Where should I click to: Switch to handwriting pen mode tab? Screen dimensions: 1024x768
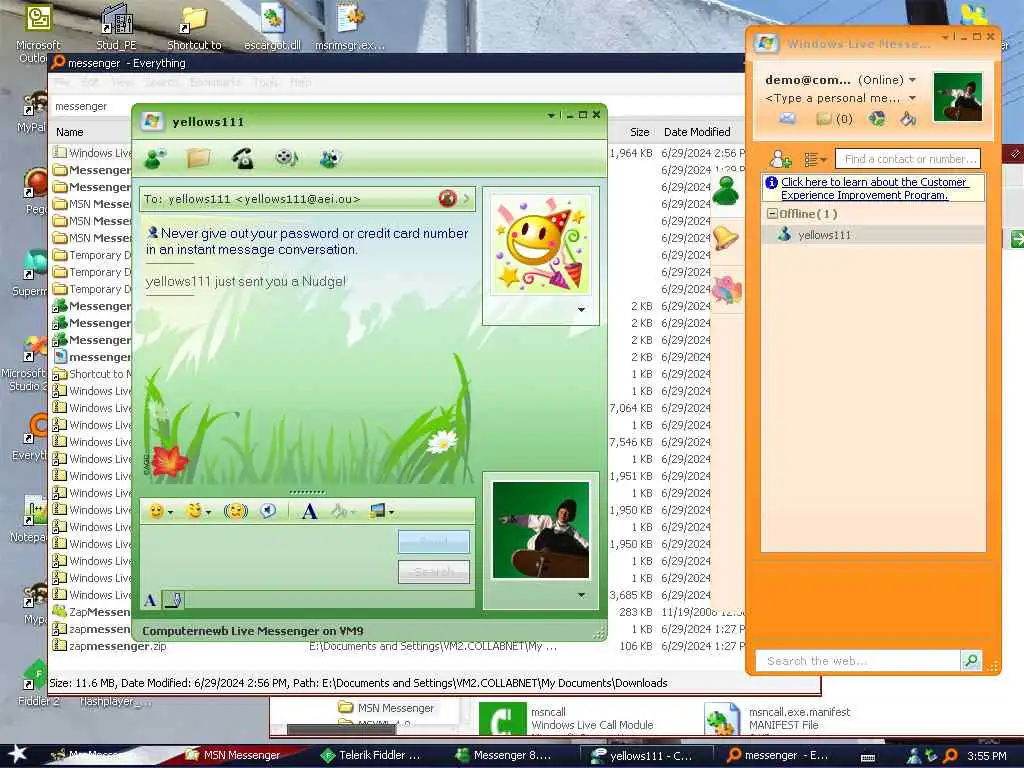pos(173,600)
